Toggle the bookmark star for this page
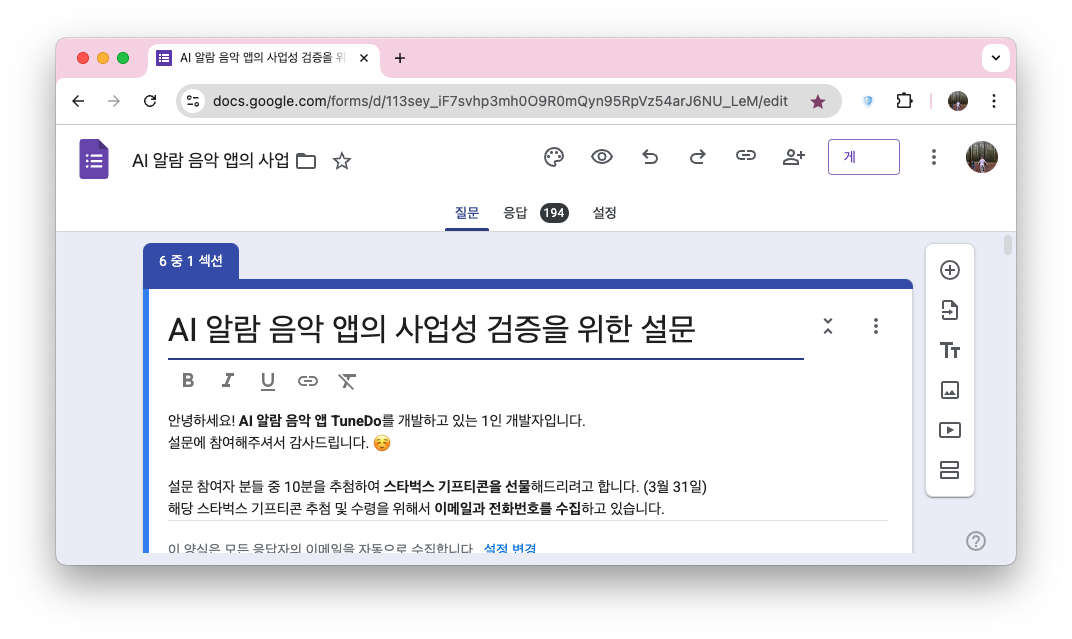 [818, 102]
